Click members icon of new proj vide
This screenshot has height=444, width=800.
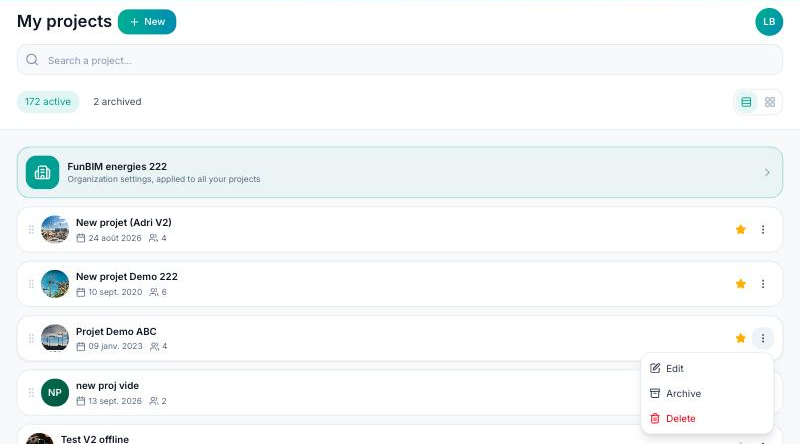tap(154, 401)
